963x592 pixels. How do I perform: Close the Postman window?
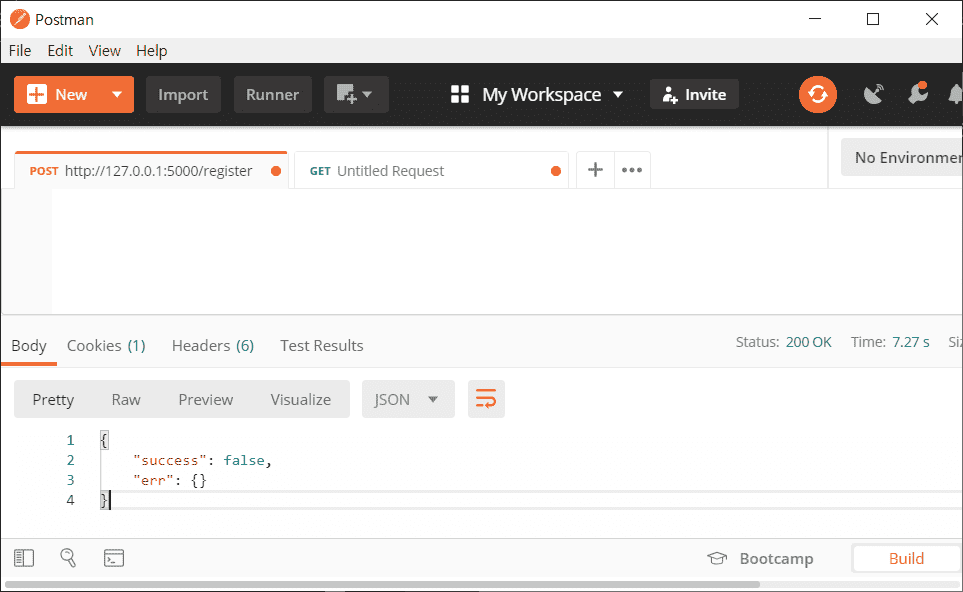[932, 19]
